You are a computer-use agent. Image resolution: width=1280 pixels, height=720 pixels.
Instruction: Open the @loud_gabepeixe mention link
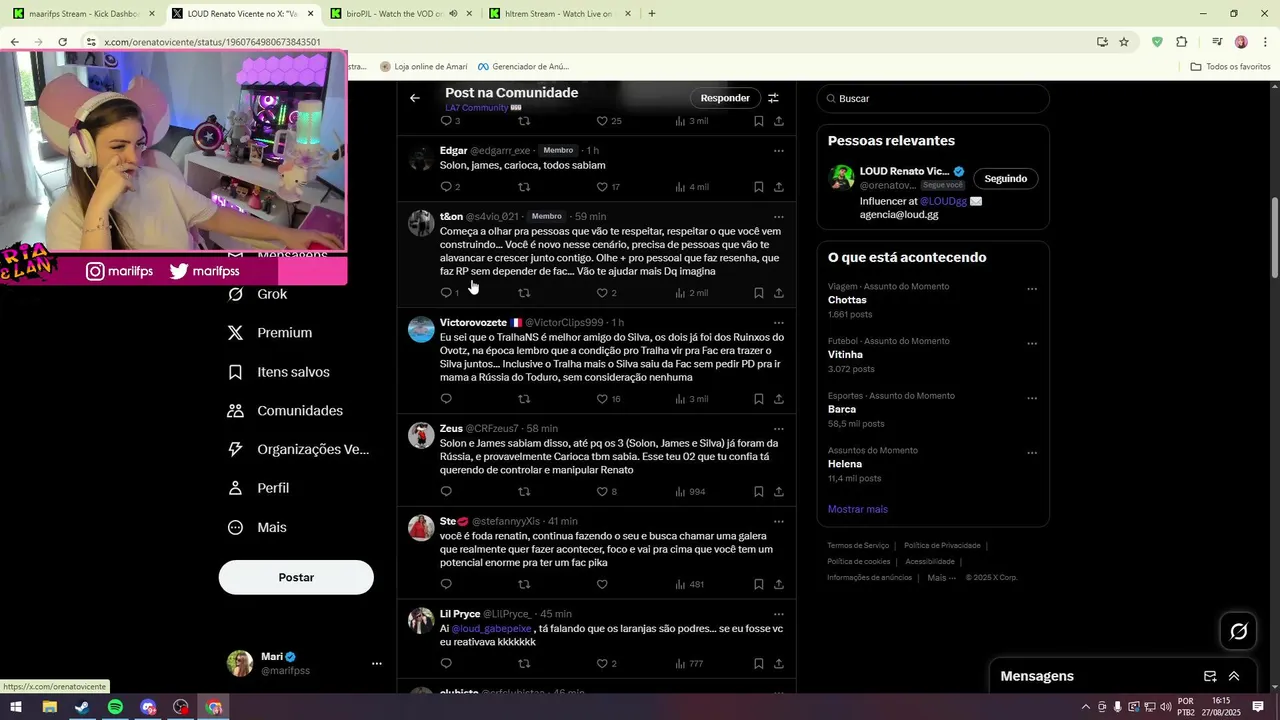click(491, 629)
